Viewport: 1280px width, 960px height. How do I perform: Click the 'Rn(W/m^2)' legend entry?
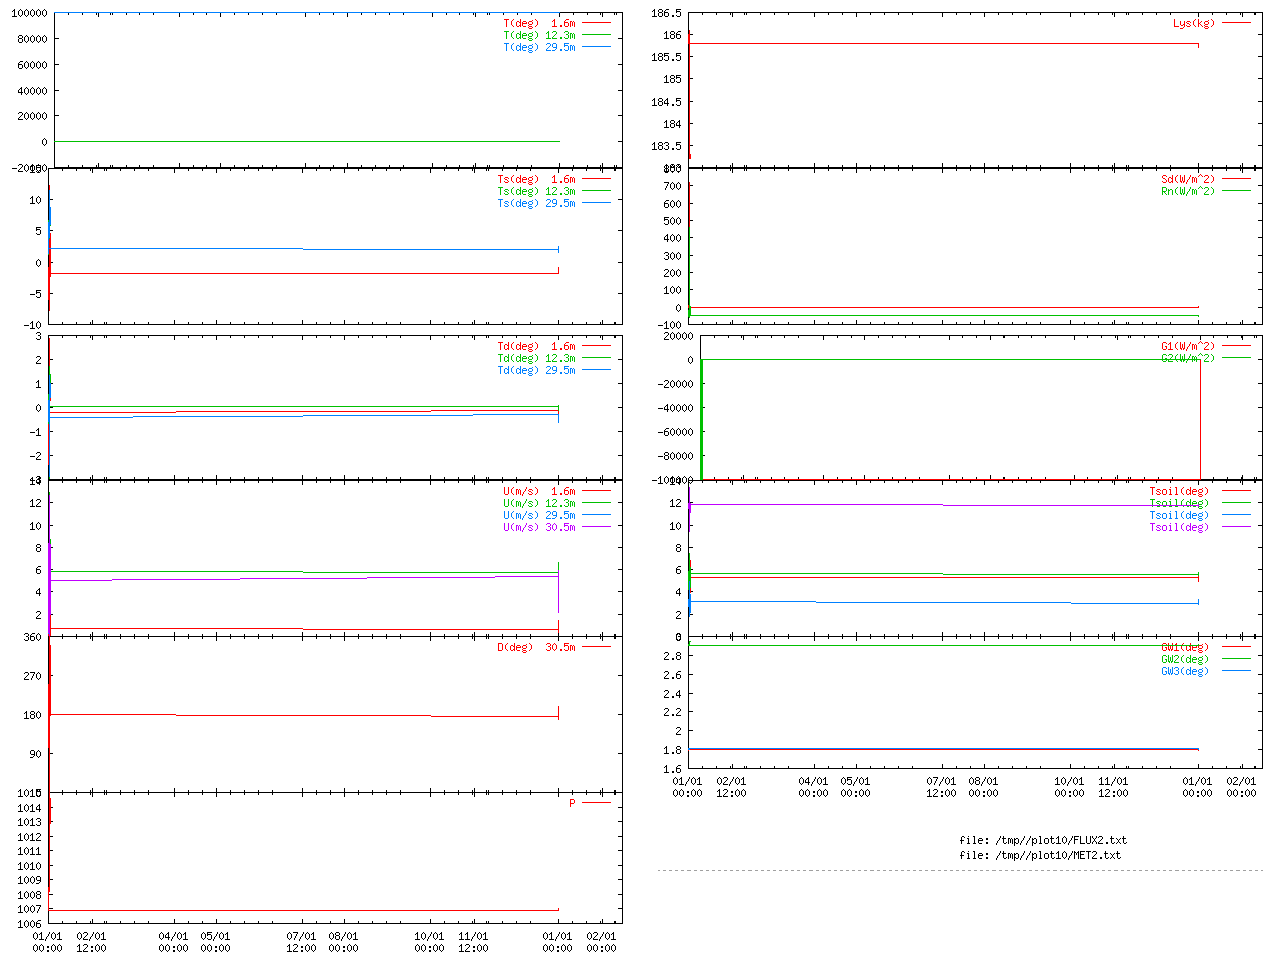click(1188, 192)
